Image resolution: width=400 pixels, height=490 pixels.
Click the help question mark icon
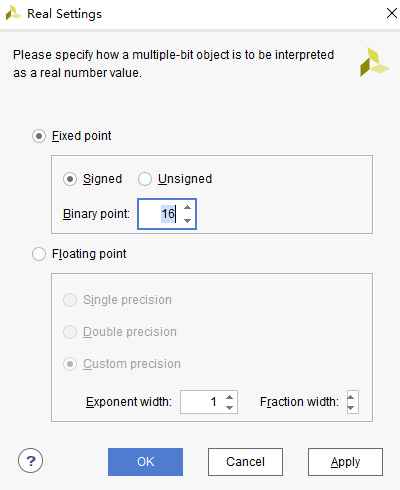click(x=30, y=461)
